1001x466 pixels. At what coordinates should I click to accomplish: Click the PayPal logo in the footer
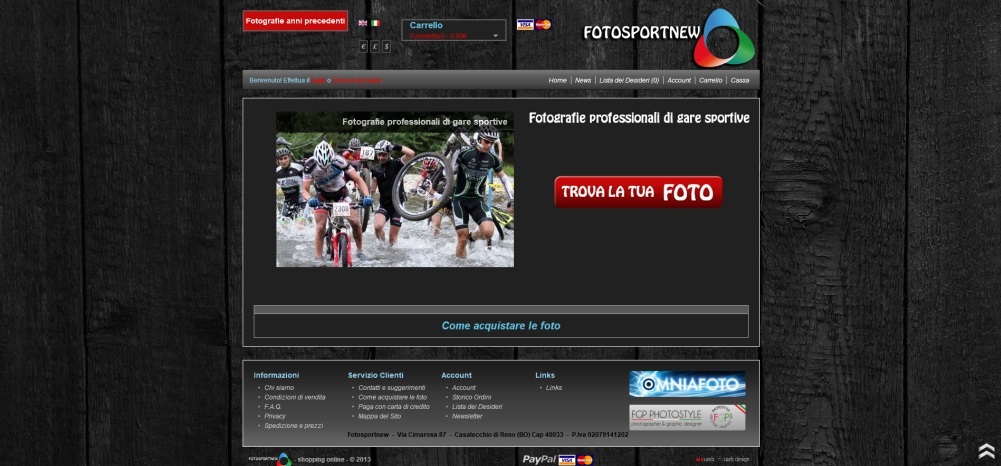[539, 459]
